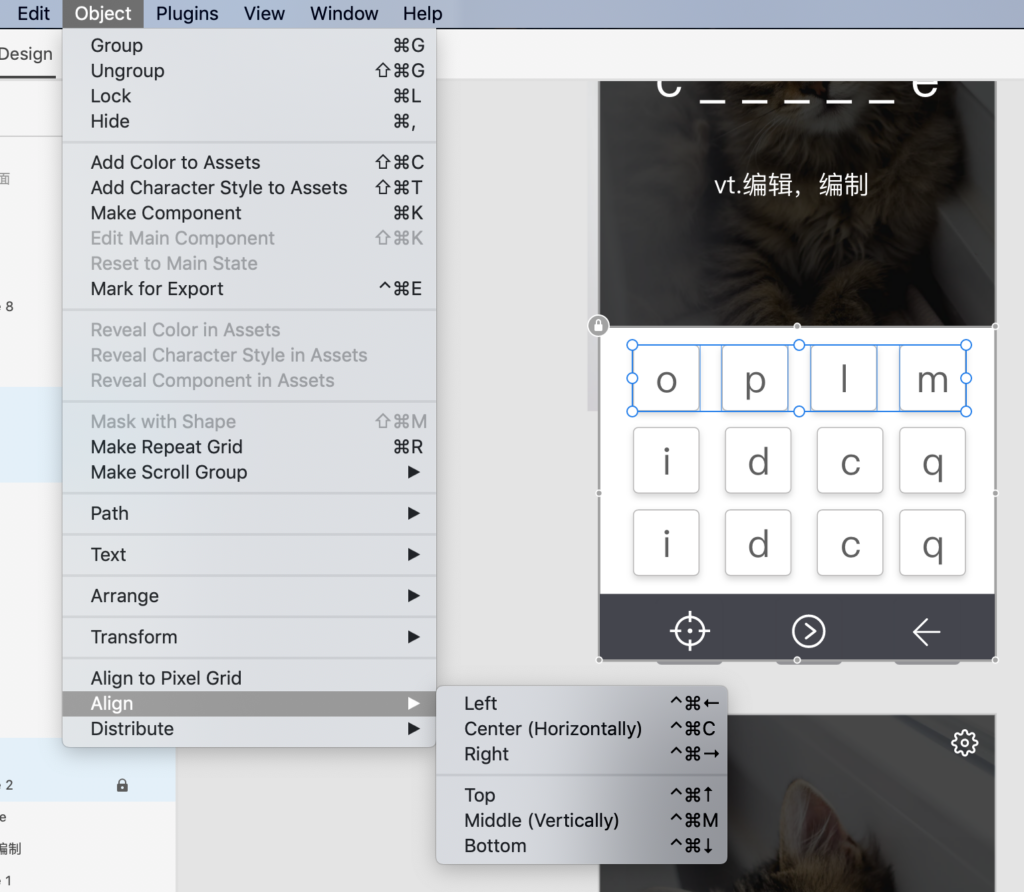This screenshot has height=892, width=1024.
Task: Choose Middle (Vertically) alignment option
Action: point(541,820)
